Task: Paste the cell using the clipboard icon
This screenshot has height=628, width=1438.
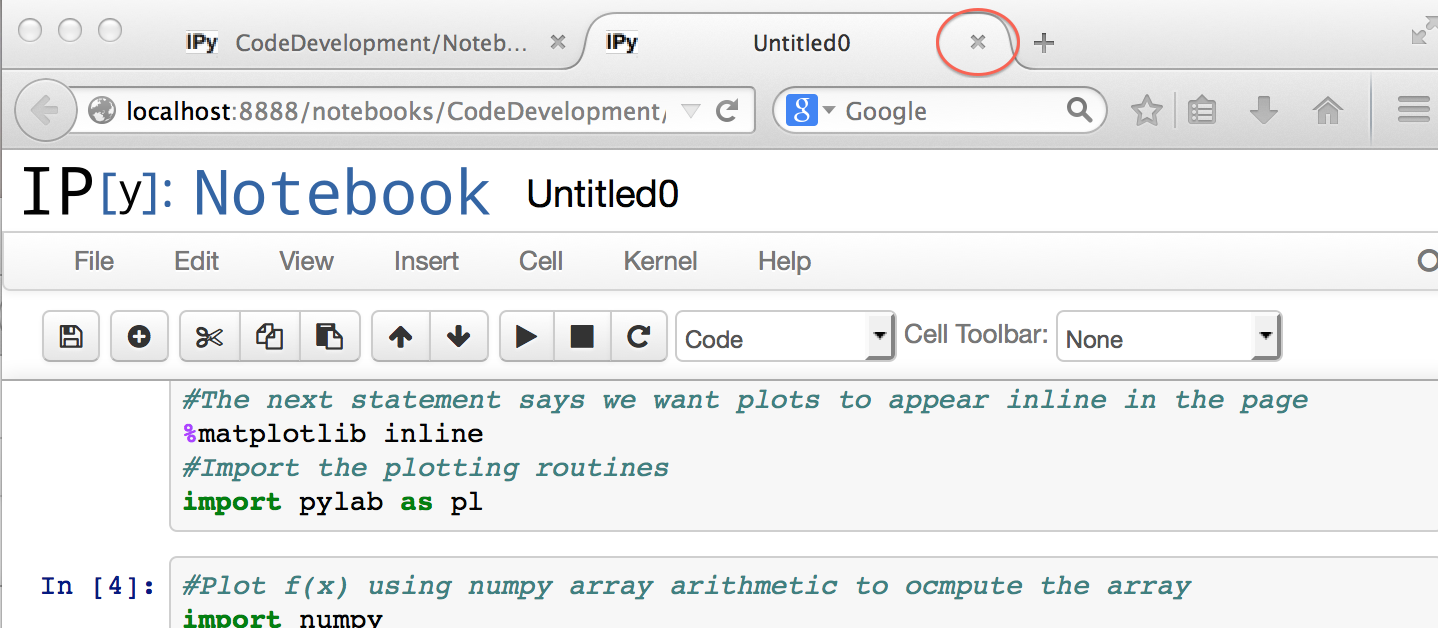Action: coord(329,338)
